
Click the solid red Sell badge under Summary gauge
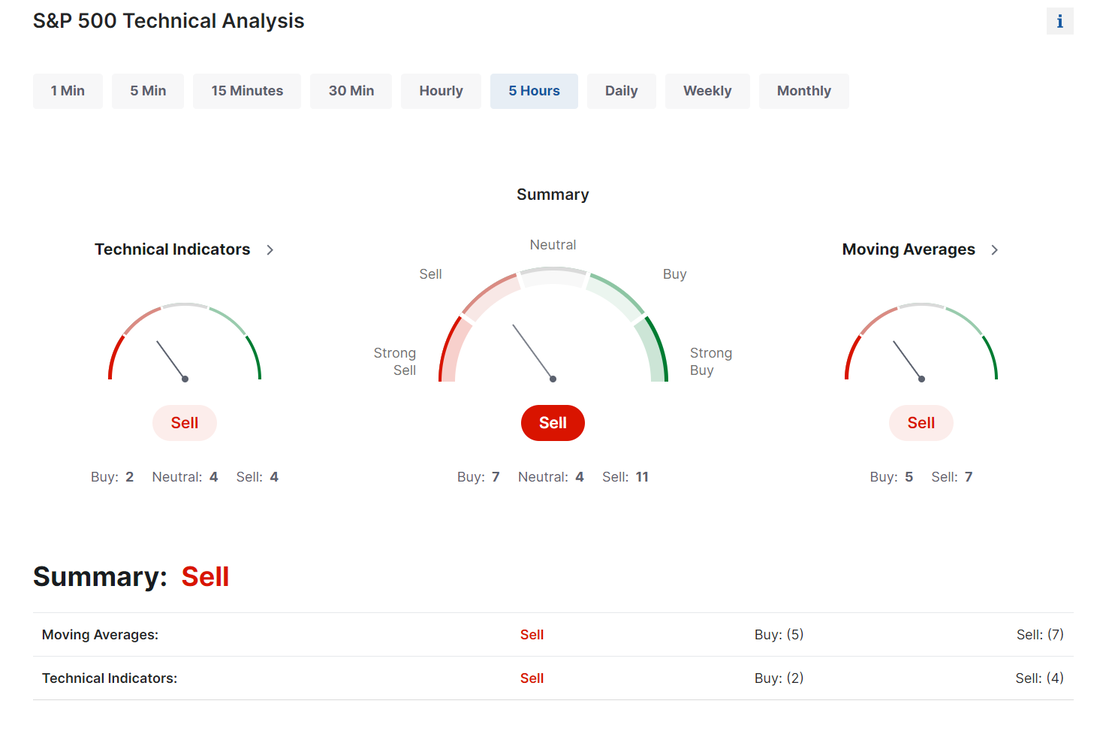pyautogui.click(x=553, y=422)
